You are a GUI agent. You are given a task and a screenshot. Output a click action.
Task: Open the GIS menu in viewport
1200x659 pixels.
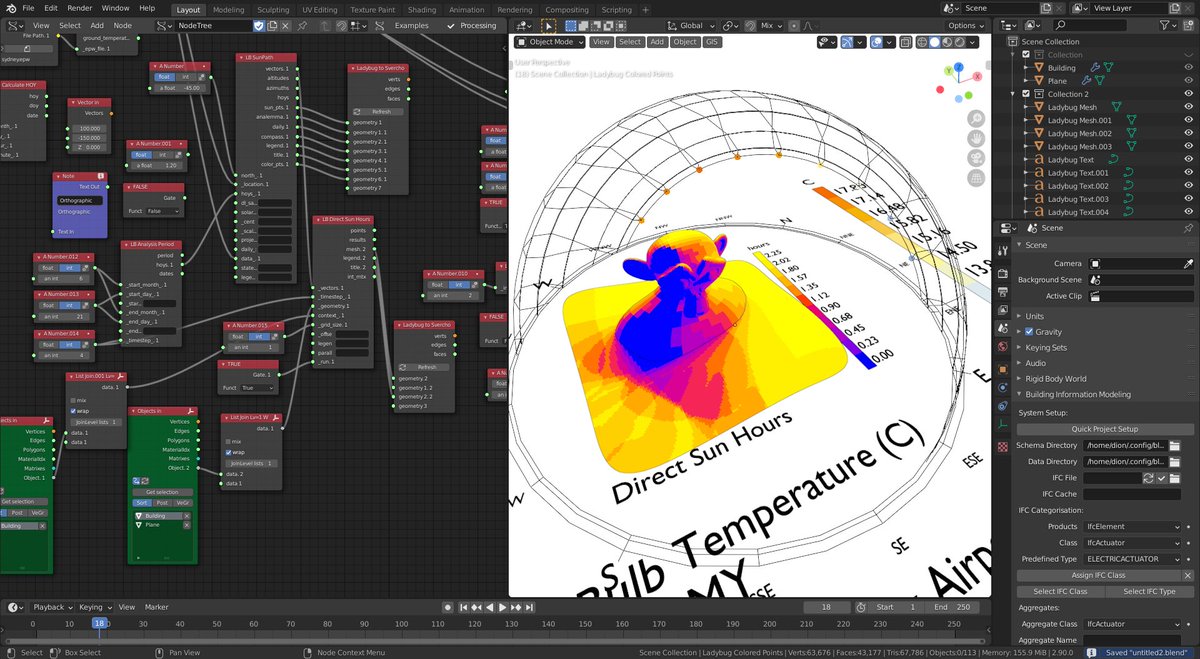pos(712,42)
